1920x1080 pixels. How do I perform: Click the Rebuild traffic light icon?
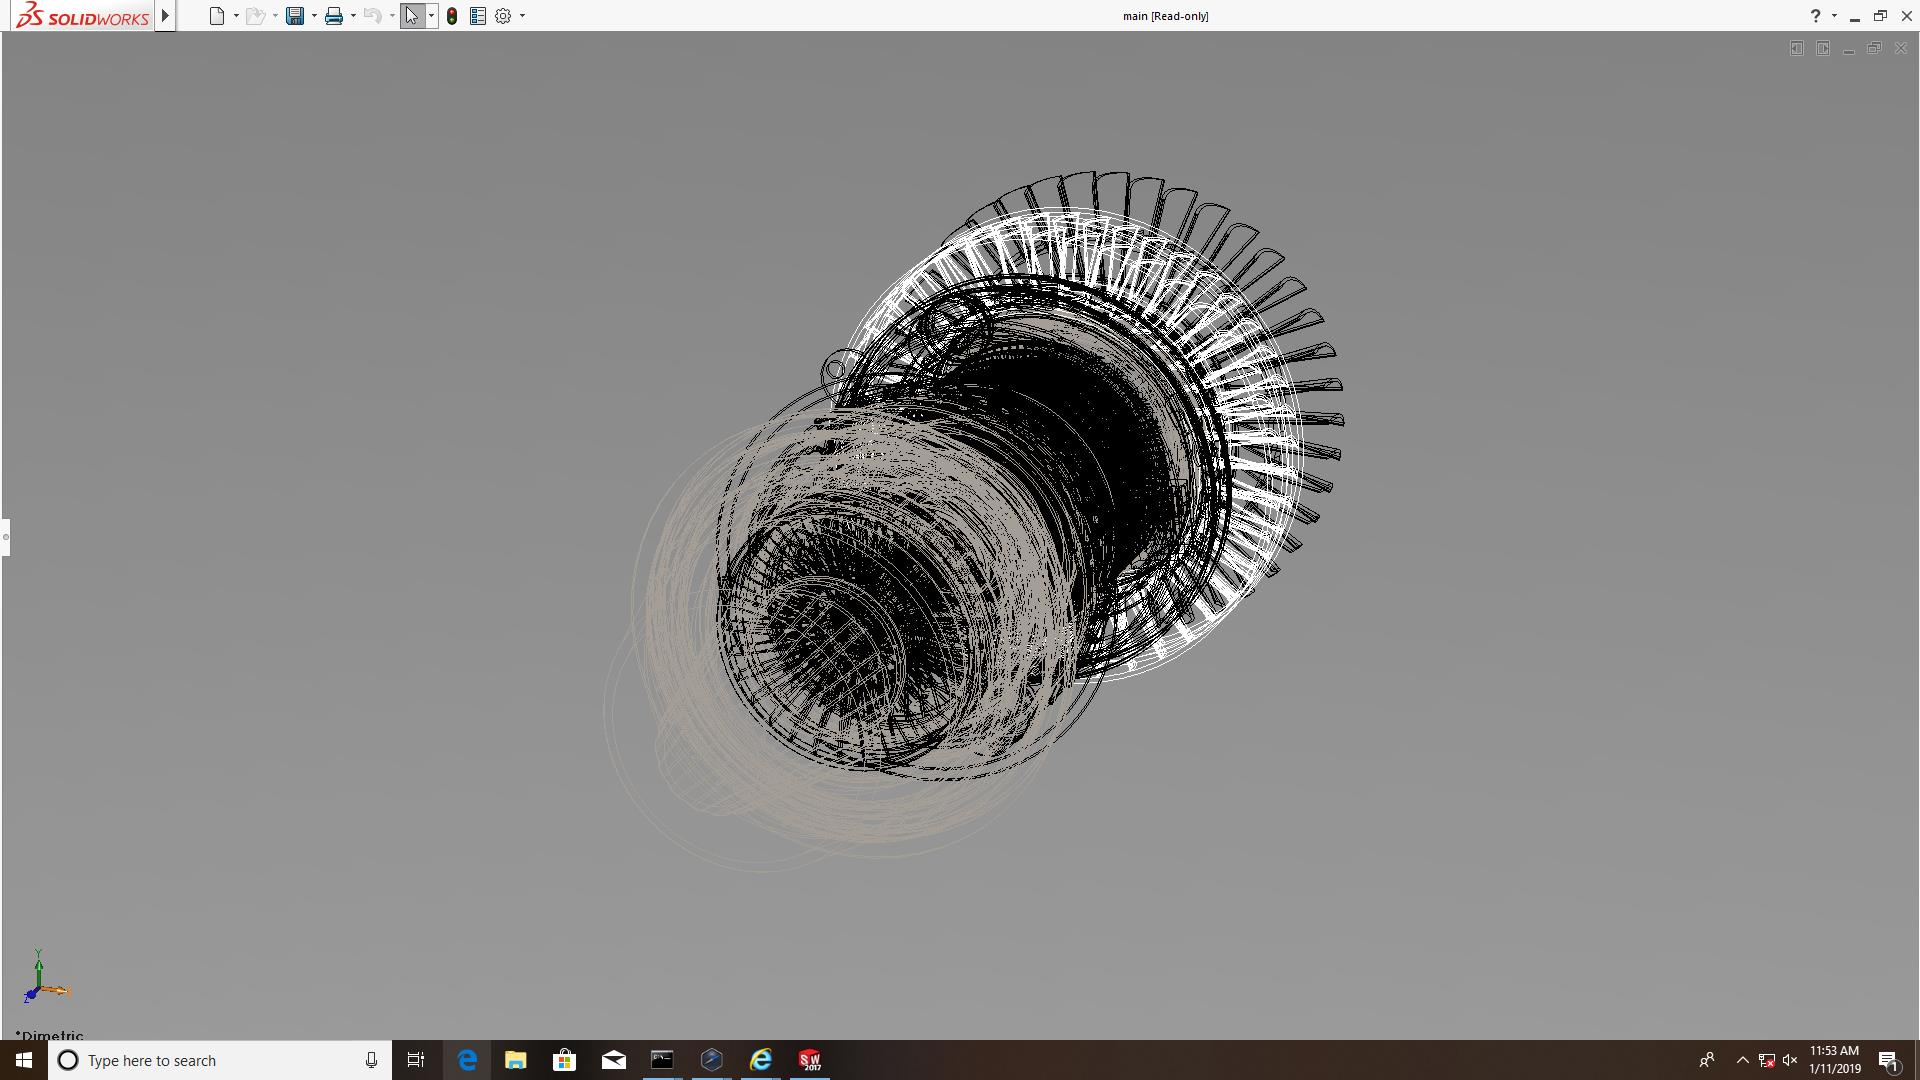[452, 16]
